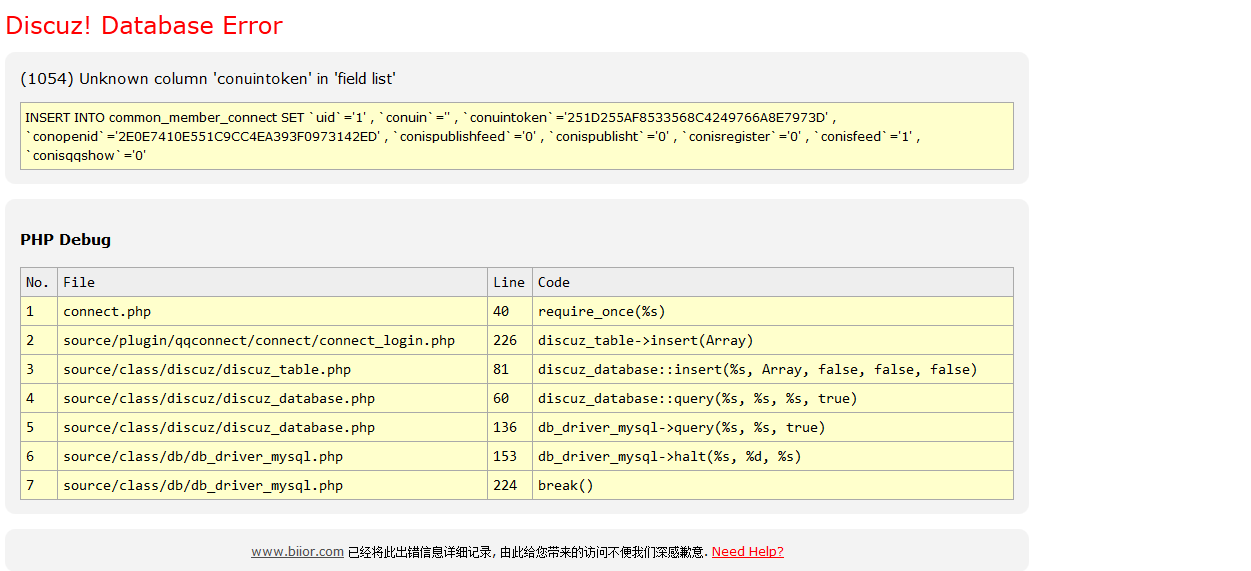Image resolution: width=1251 pixels, height=571 pixels.
Task: Click the break() code cell
Action: pyautogui.click(x=565, y=485)
